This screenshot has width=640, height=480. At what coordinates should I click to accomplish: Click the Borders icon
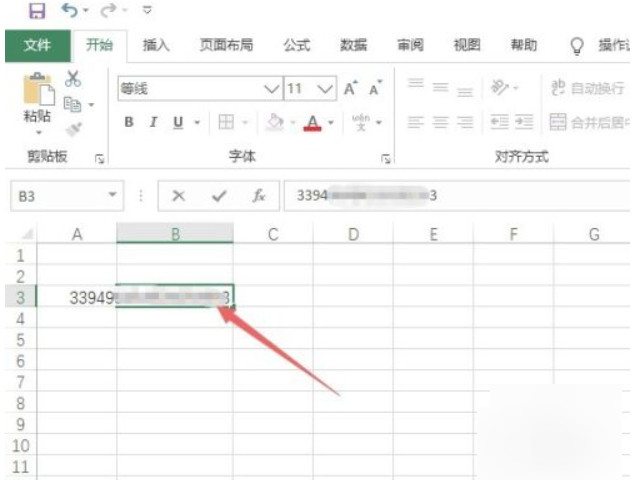(226, 122)
